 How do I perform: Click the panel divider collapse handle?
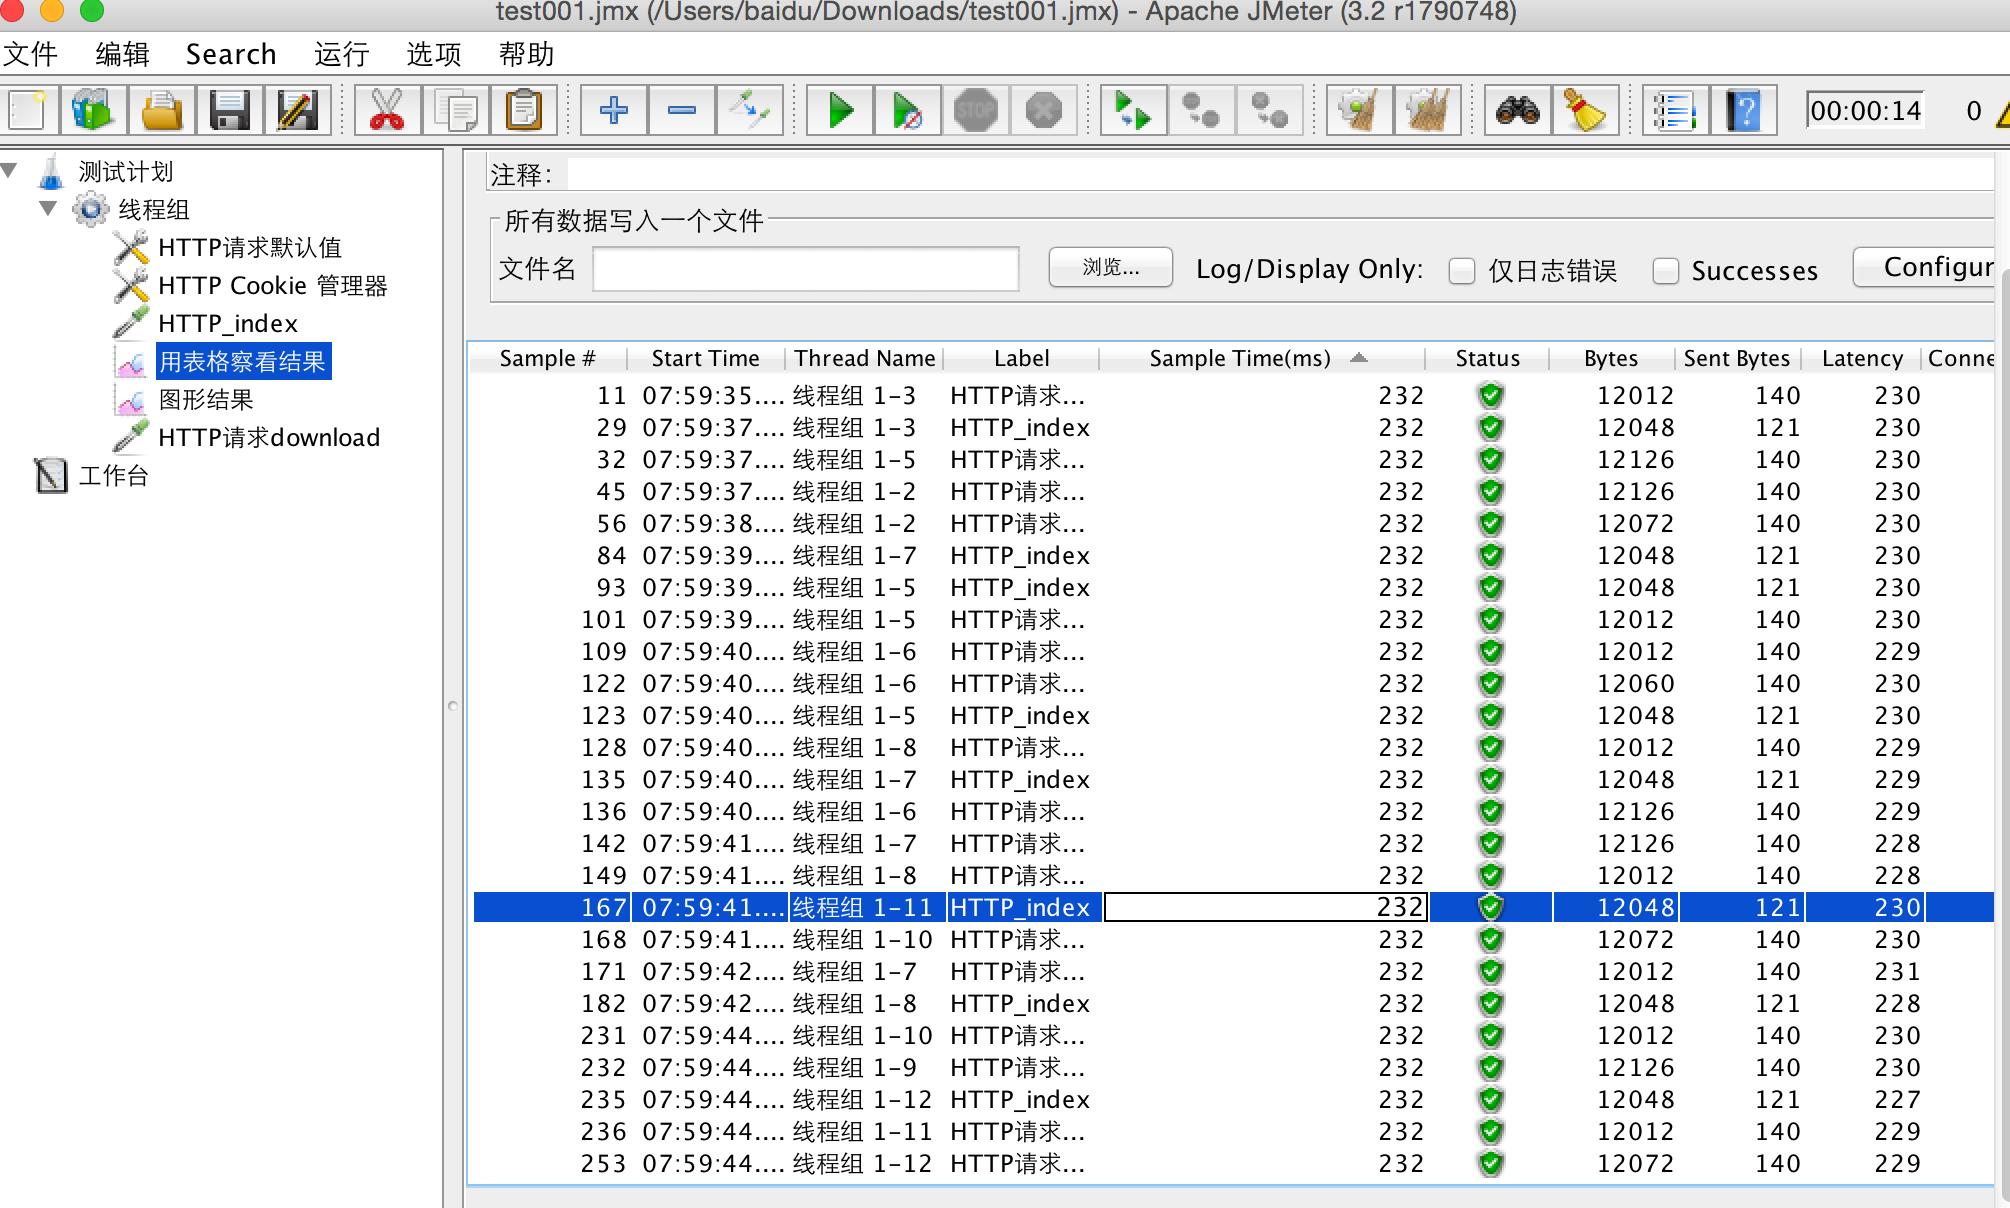(x=452, y=706)
